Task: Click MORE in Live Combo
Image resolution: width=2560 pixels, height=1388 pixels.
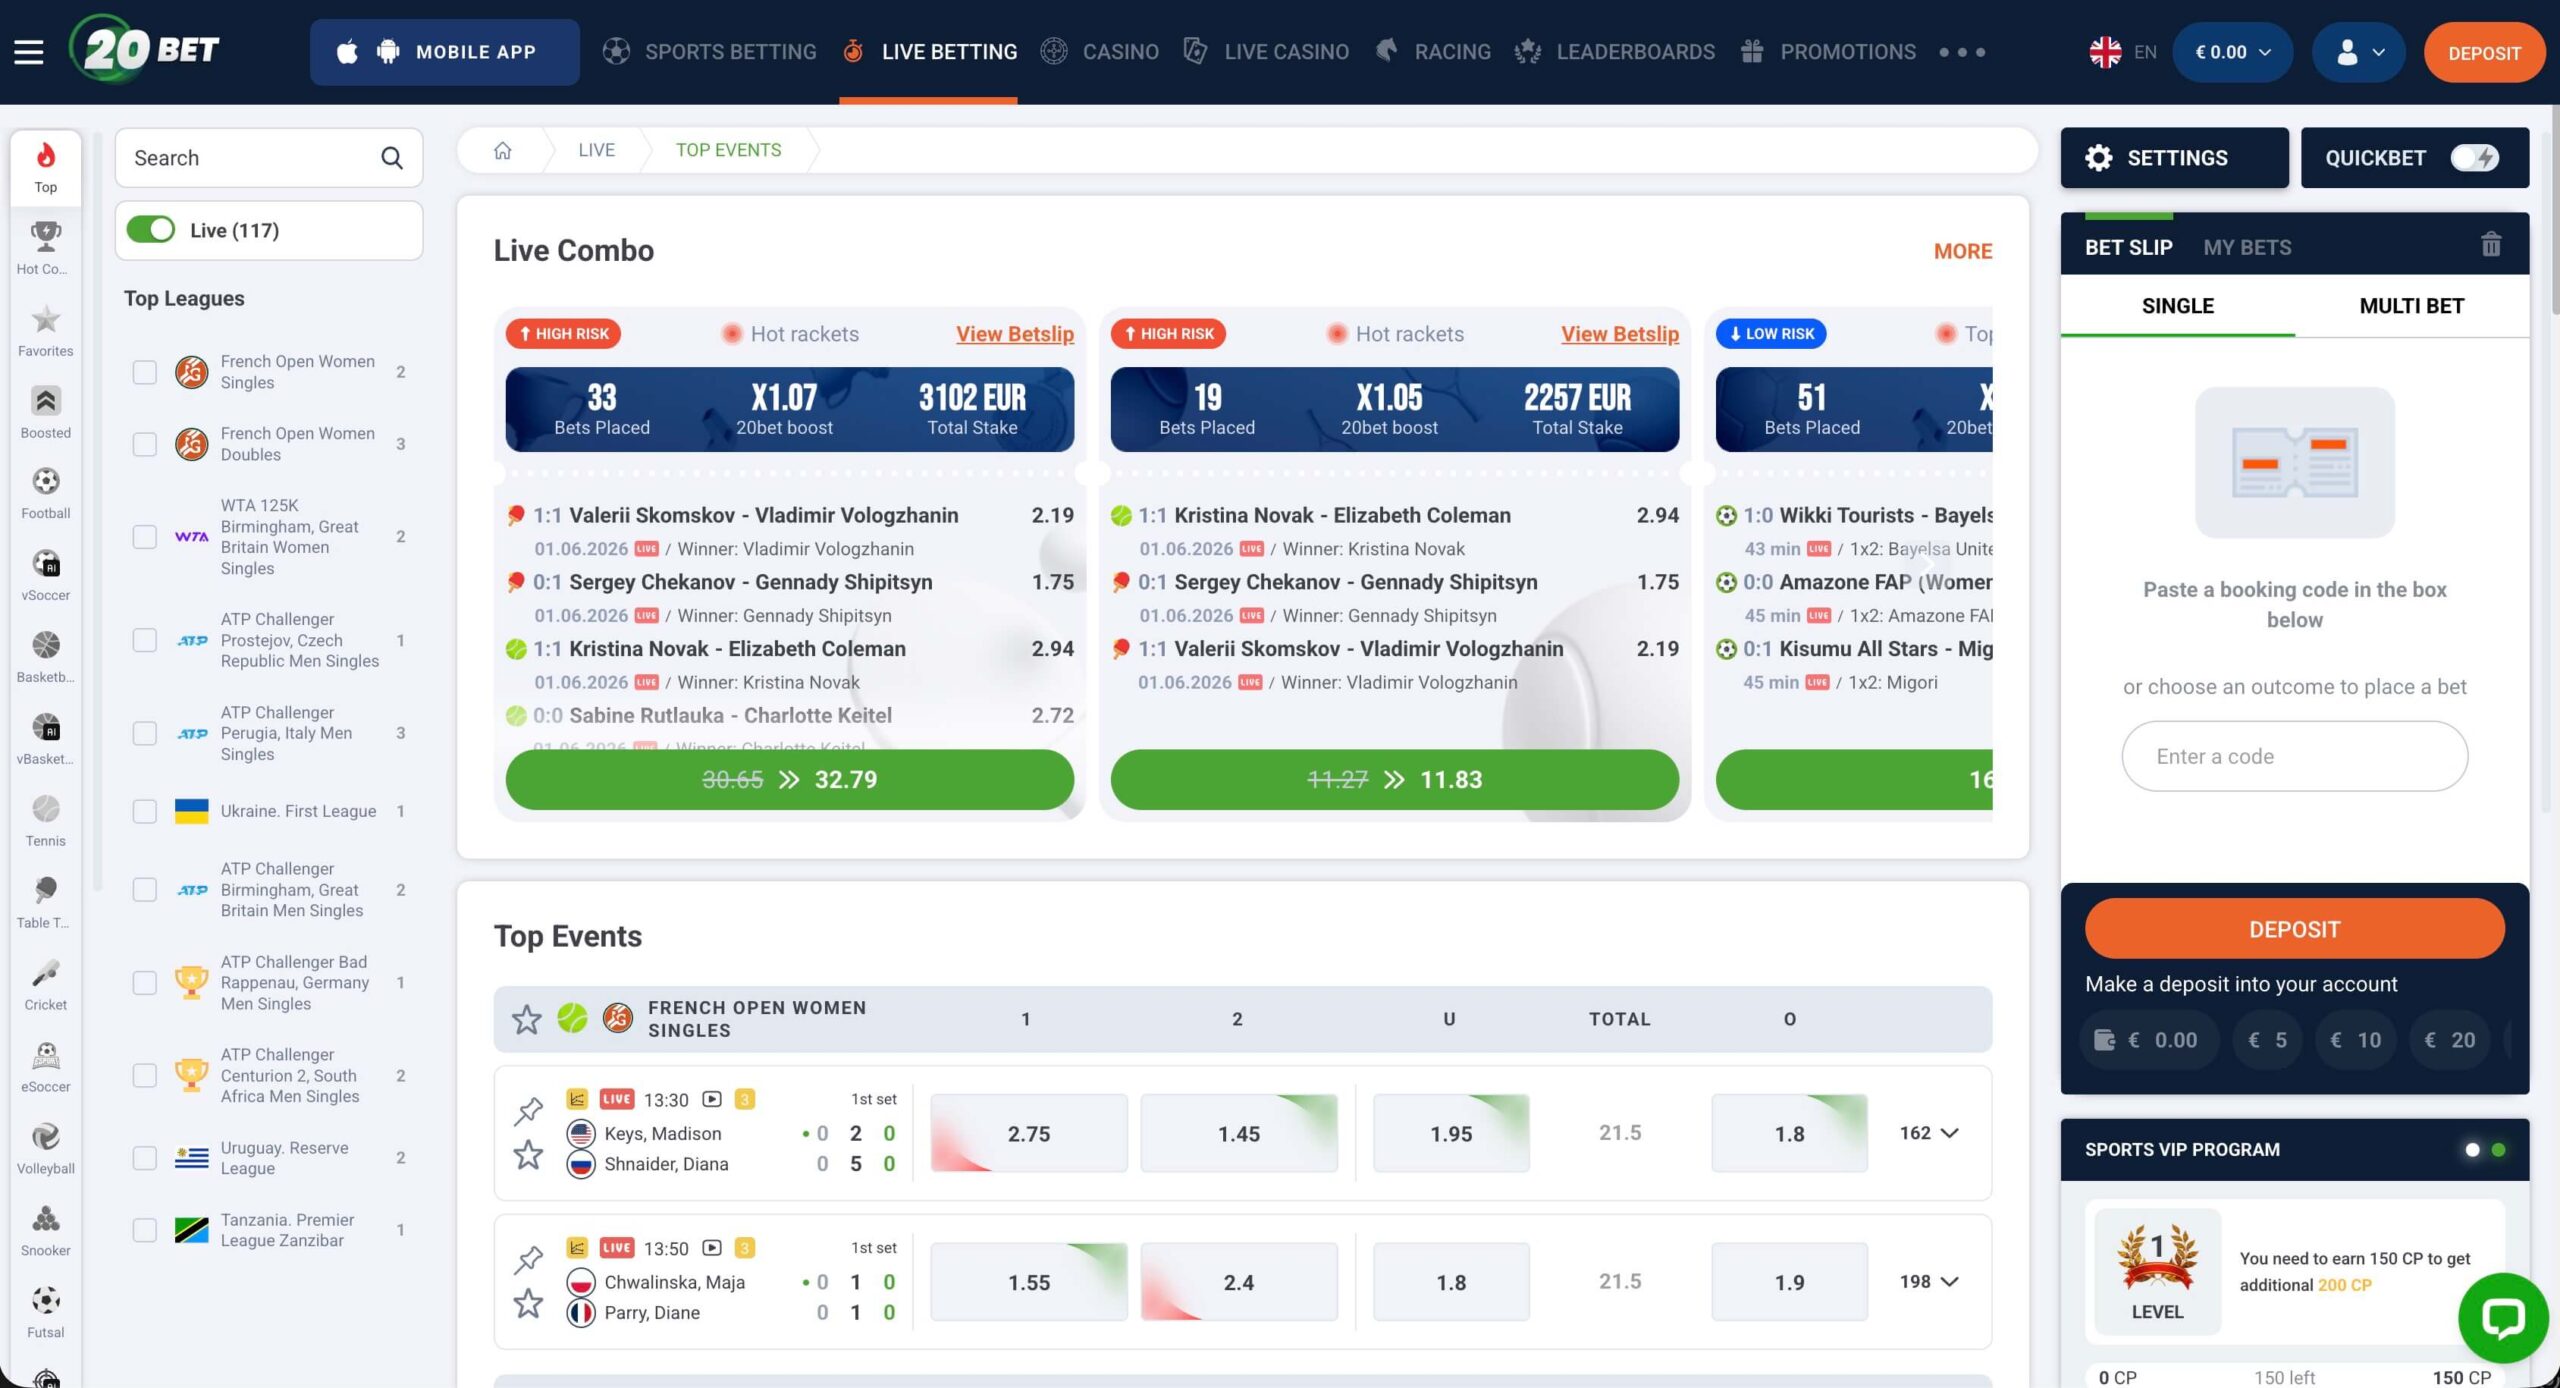Action: (x=1962, y=251)
